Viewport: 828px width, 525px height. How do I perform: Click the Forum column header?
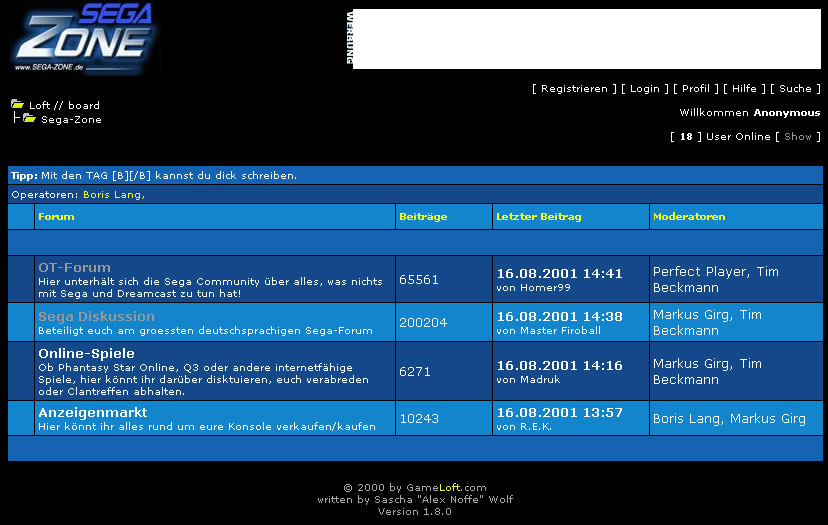[56, 217]
